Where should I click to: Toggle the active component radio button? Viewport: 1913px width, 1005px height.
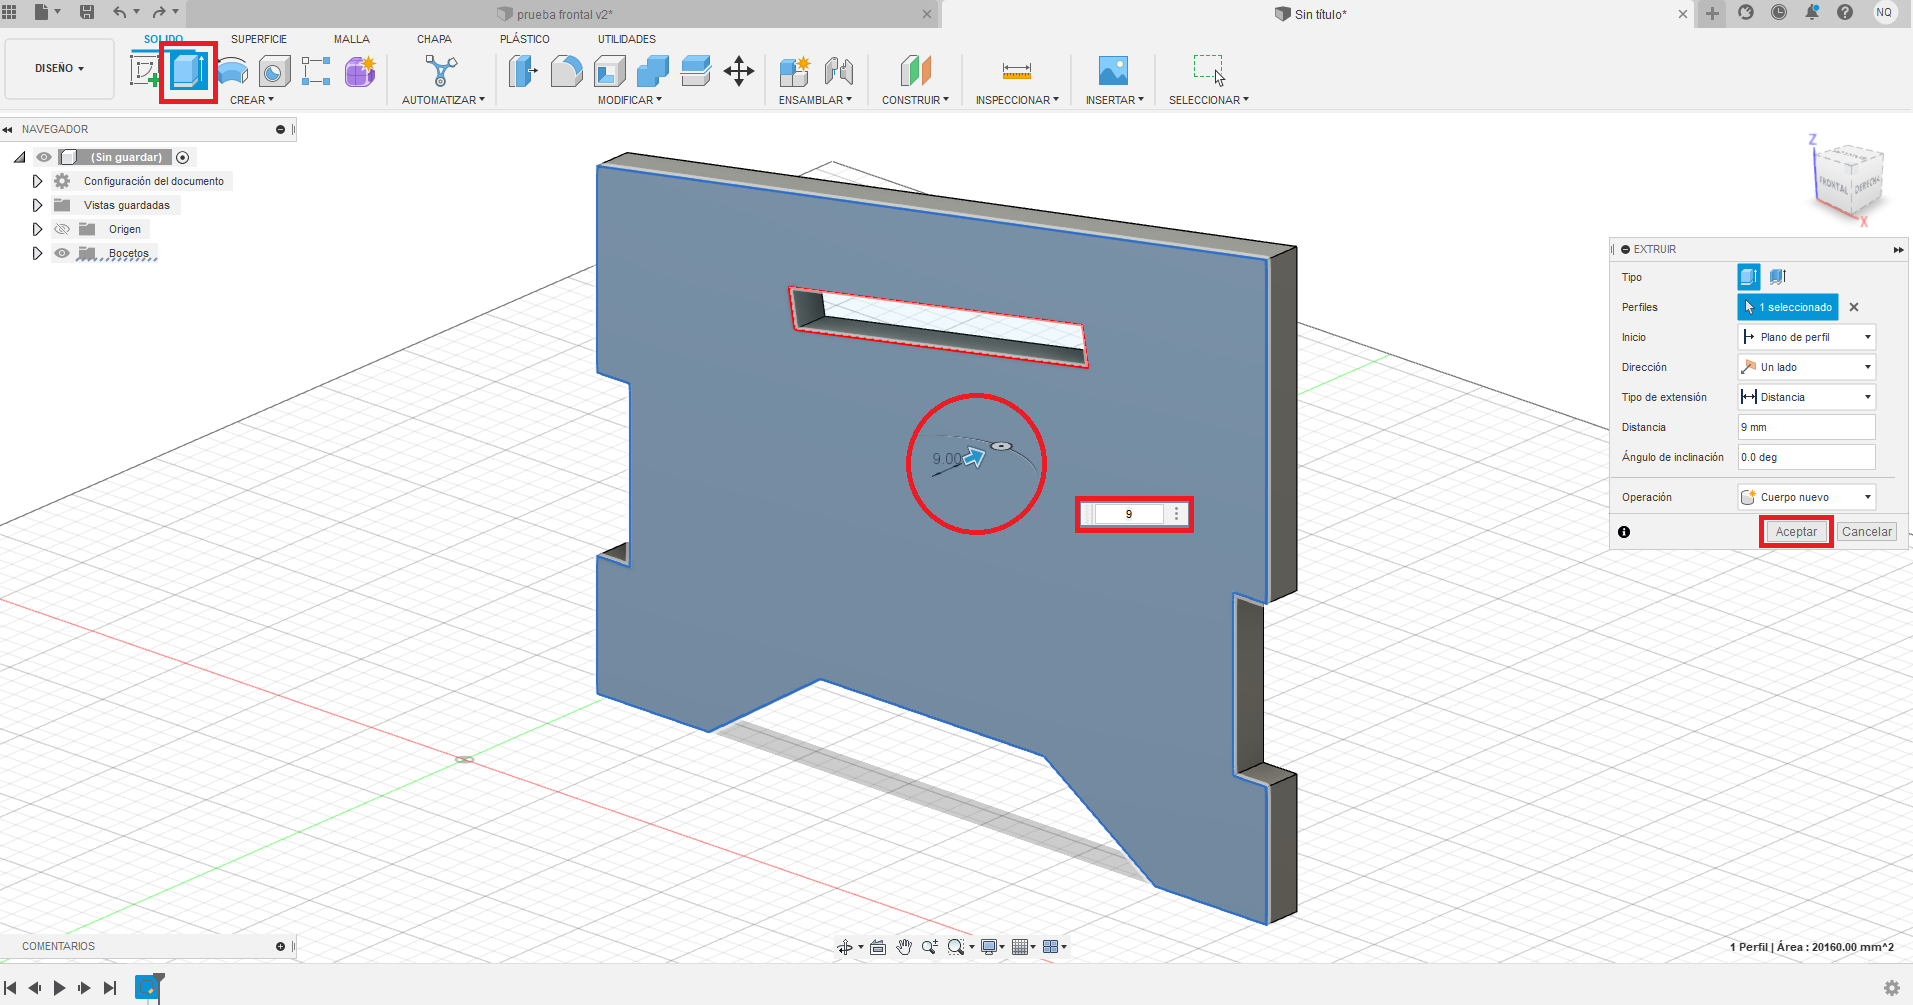click(183, 157)
